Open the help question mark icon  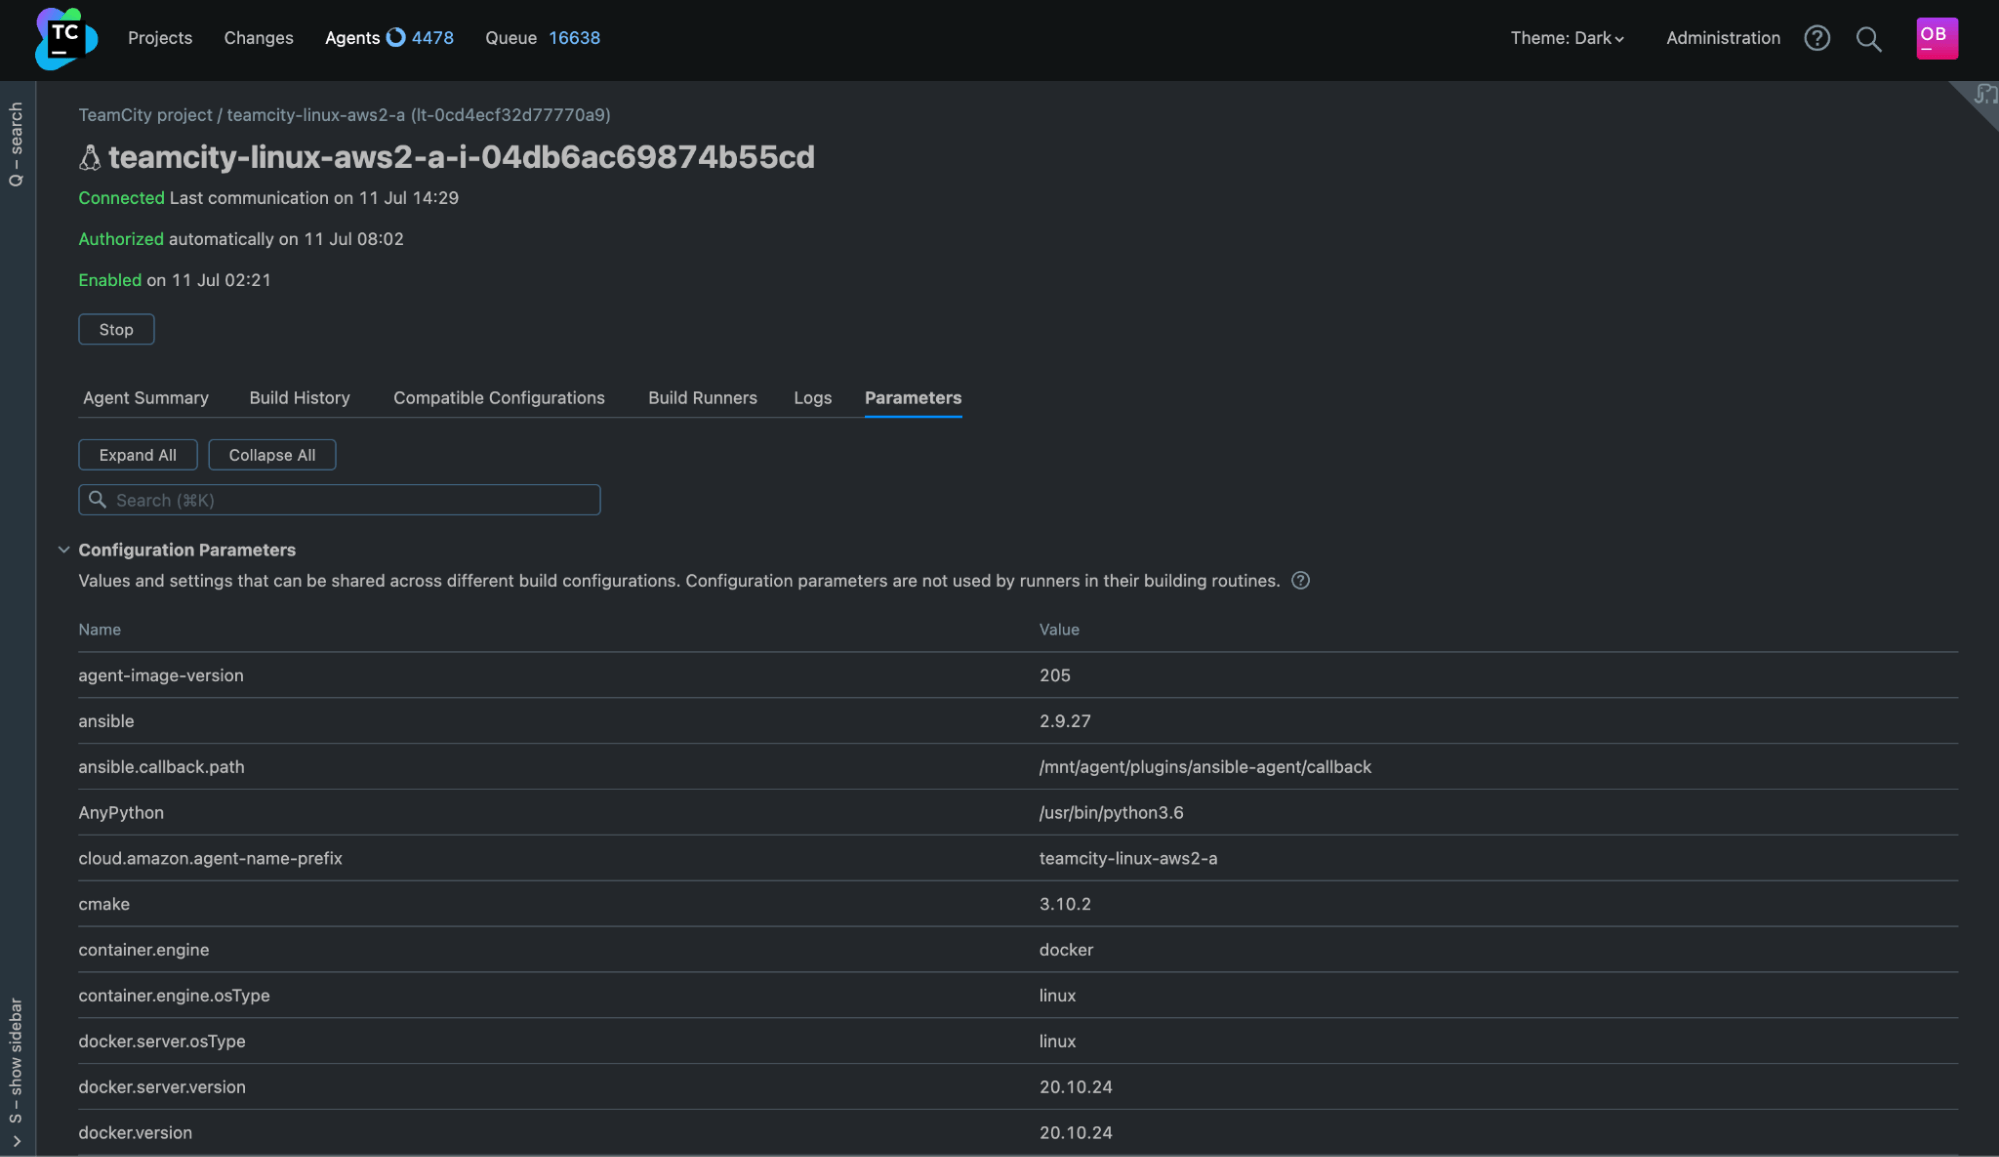[1817, 38]
